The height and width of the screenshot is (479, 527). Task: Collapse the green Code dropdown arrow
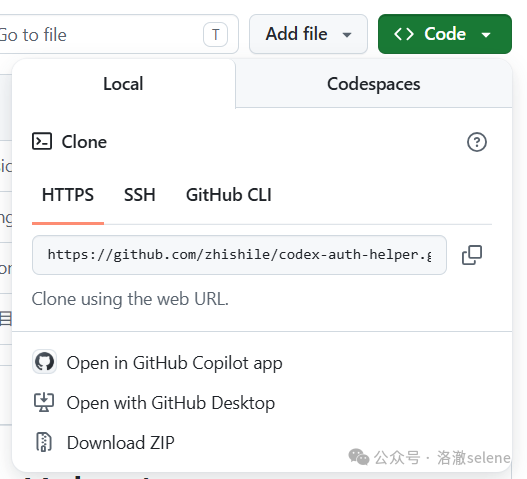pyautogui.click(x=486, y=35)
